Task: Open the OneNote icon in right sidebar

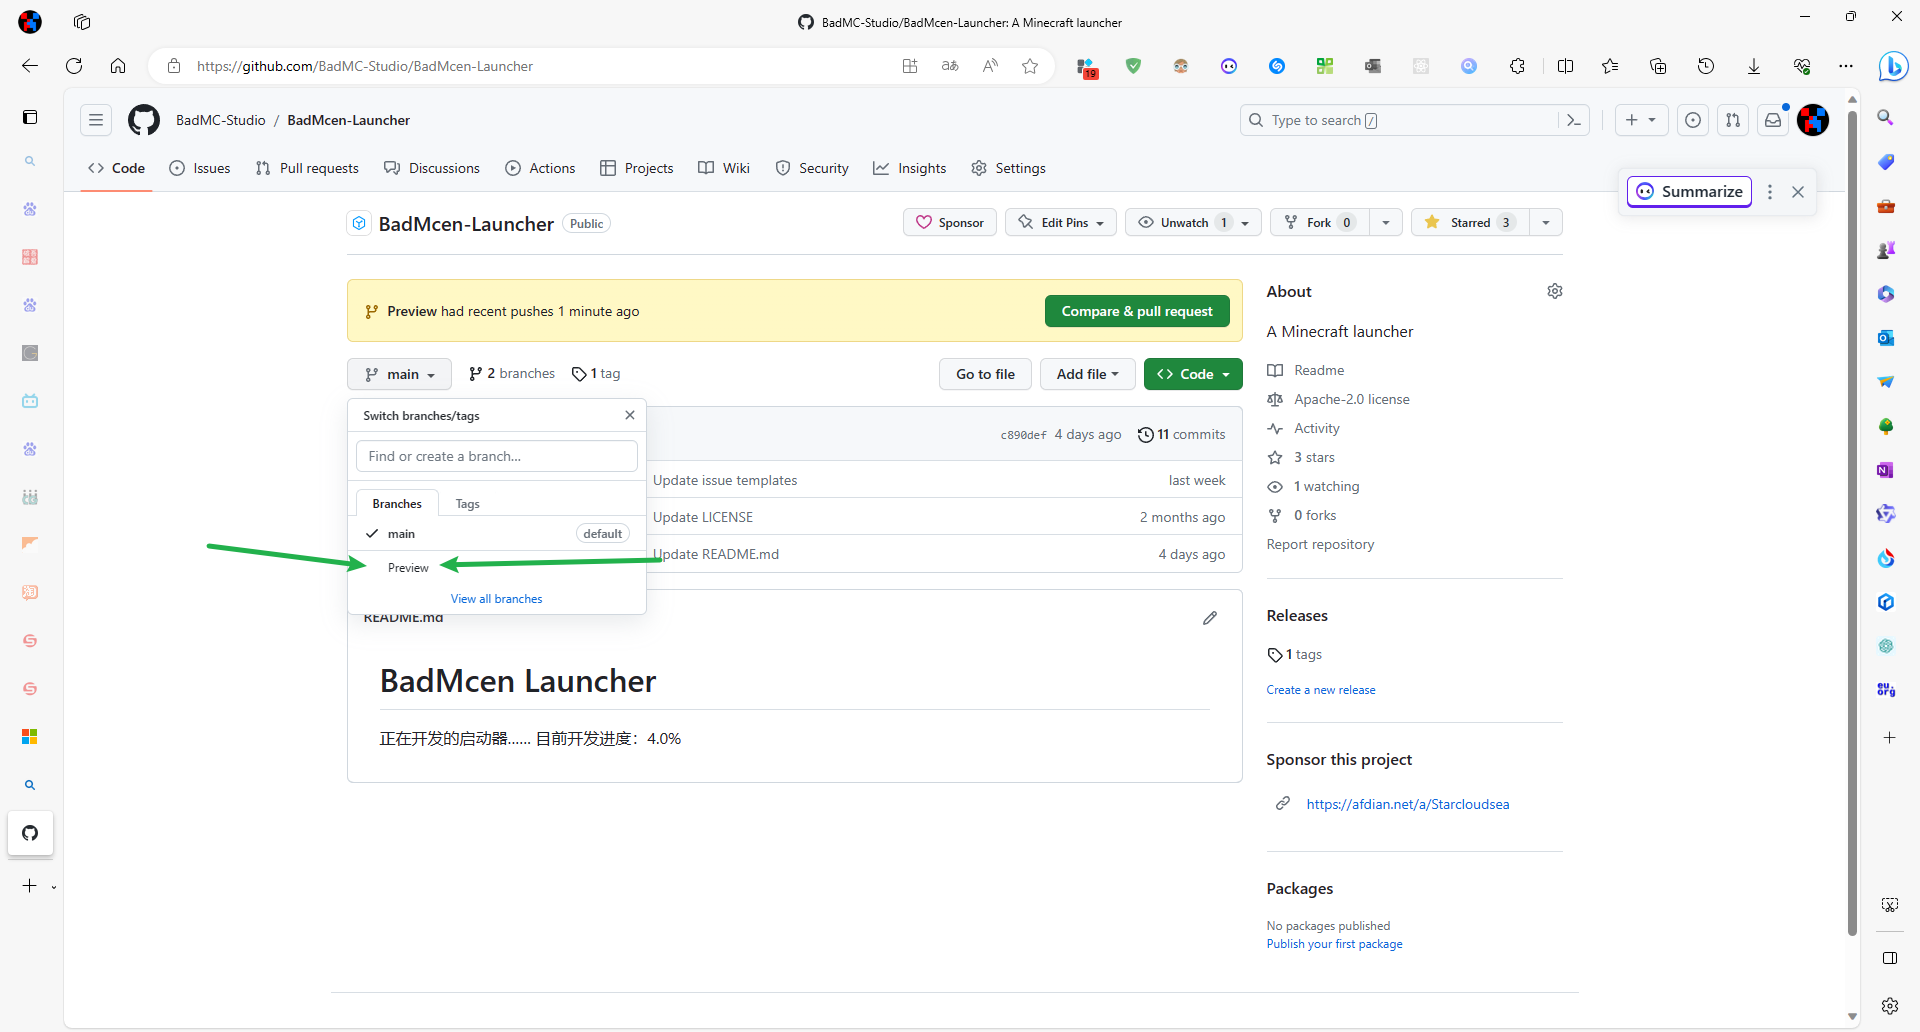Action: tap(1886, 470)
